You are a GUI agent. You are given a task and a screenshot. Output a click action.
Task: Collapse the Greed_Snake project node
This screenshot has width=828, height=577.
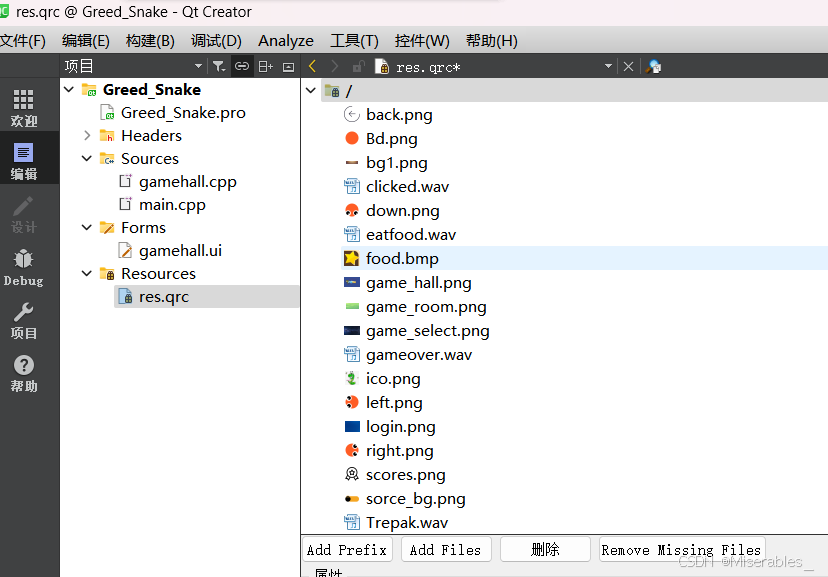coord(69,90)
